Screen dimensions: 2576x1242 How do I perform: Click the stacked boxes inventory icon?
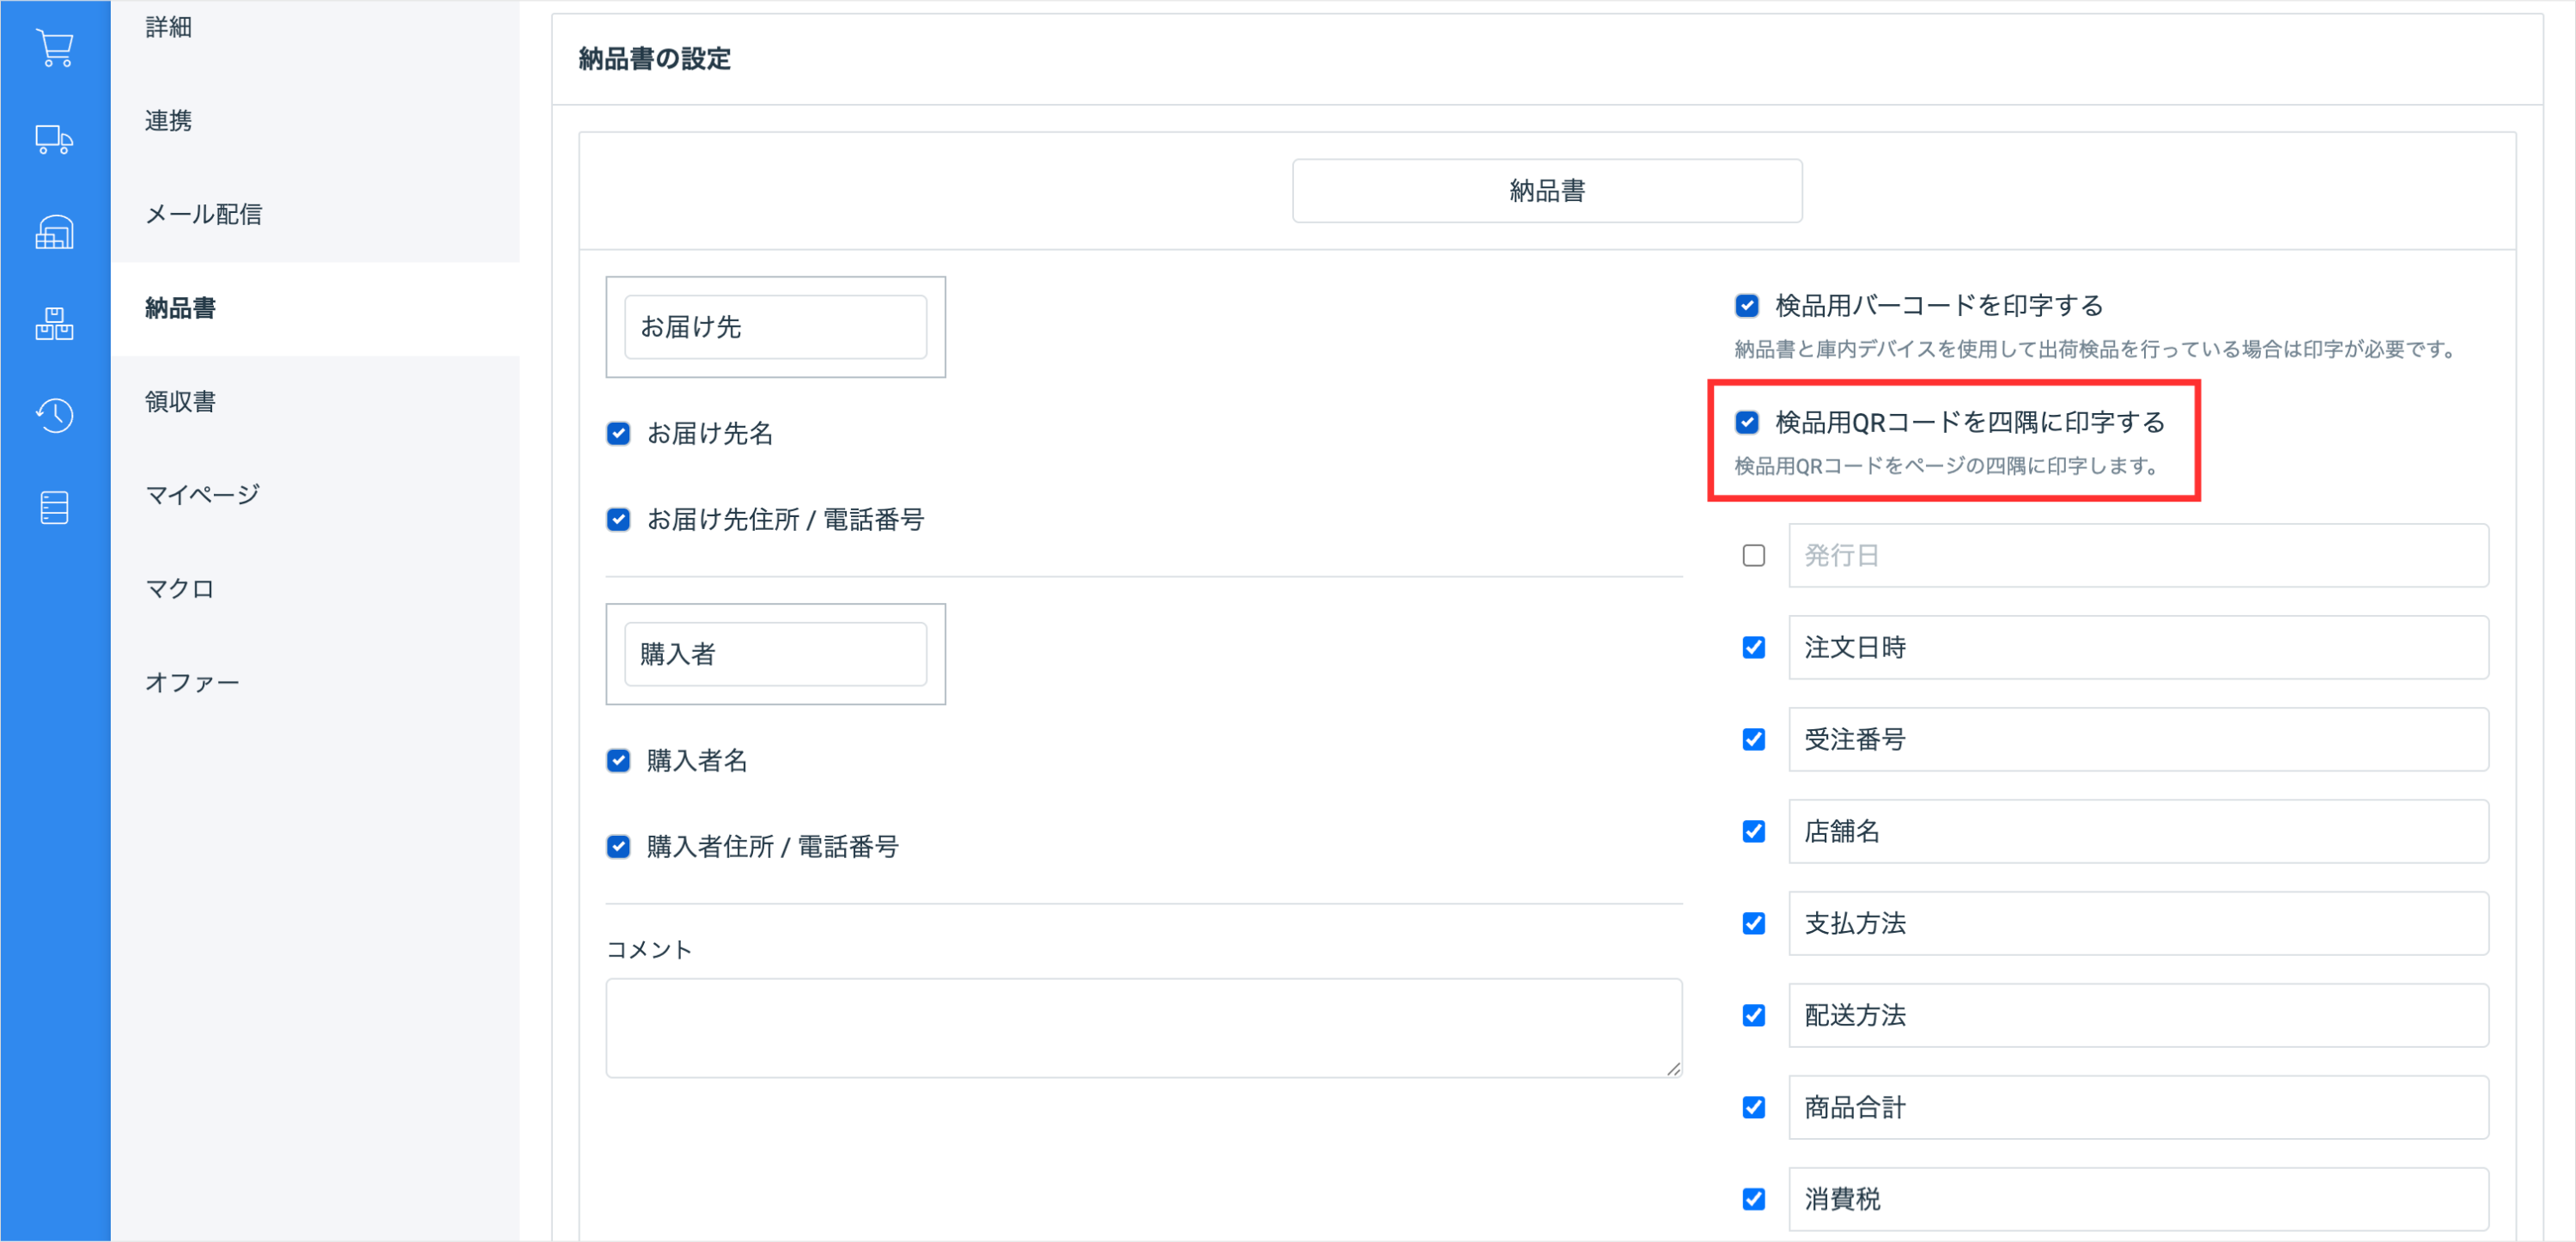[x=55, y=323]
